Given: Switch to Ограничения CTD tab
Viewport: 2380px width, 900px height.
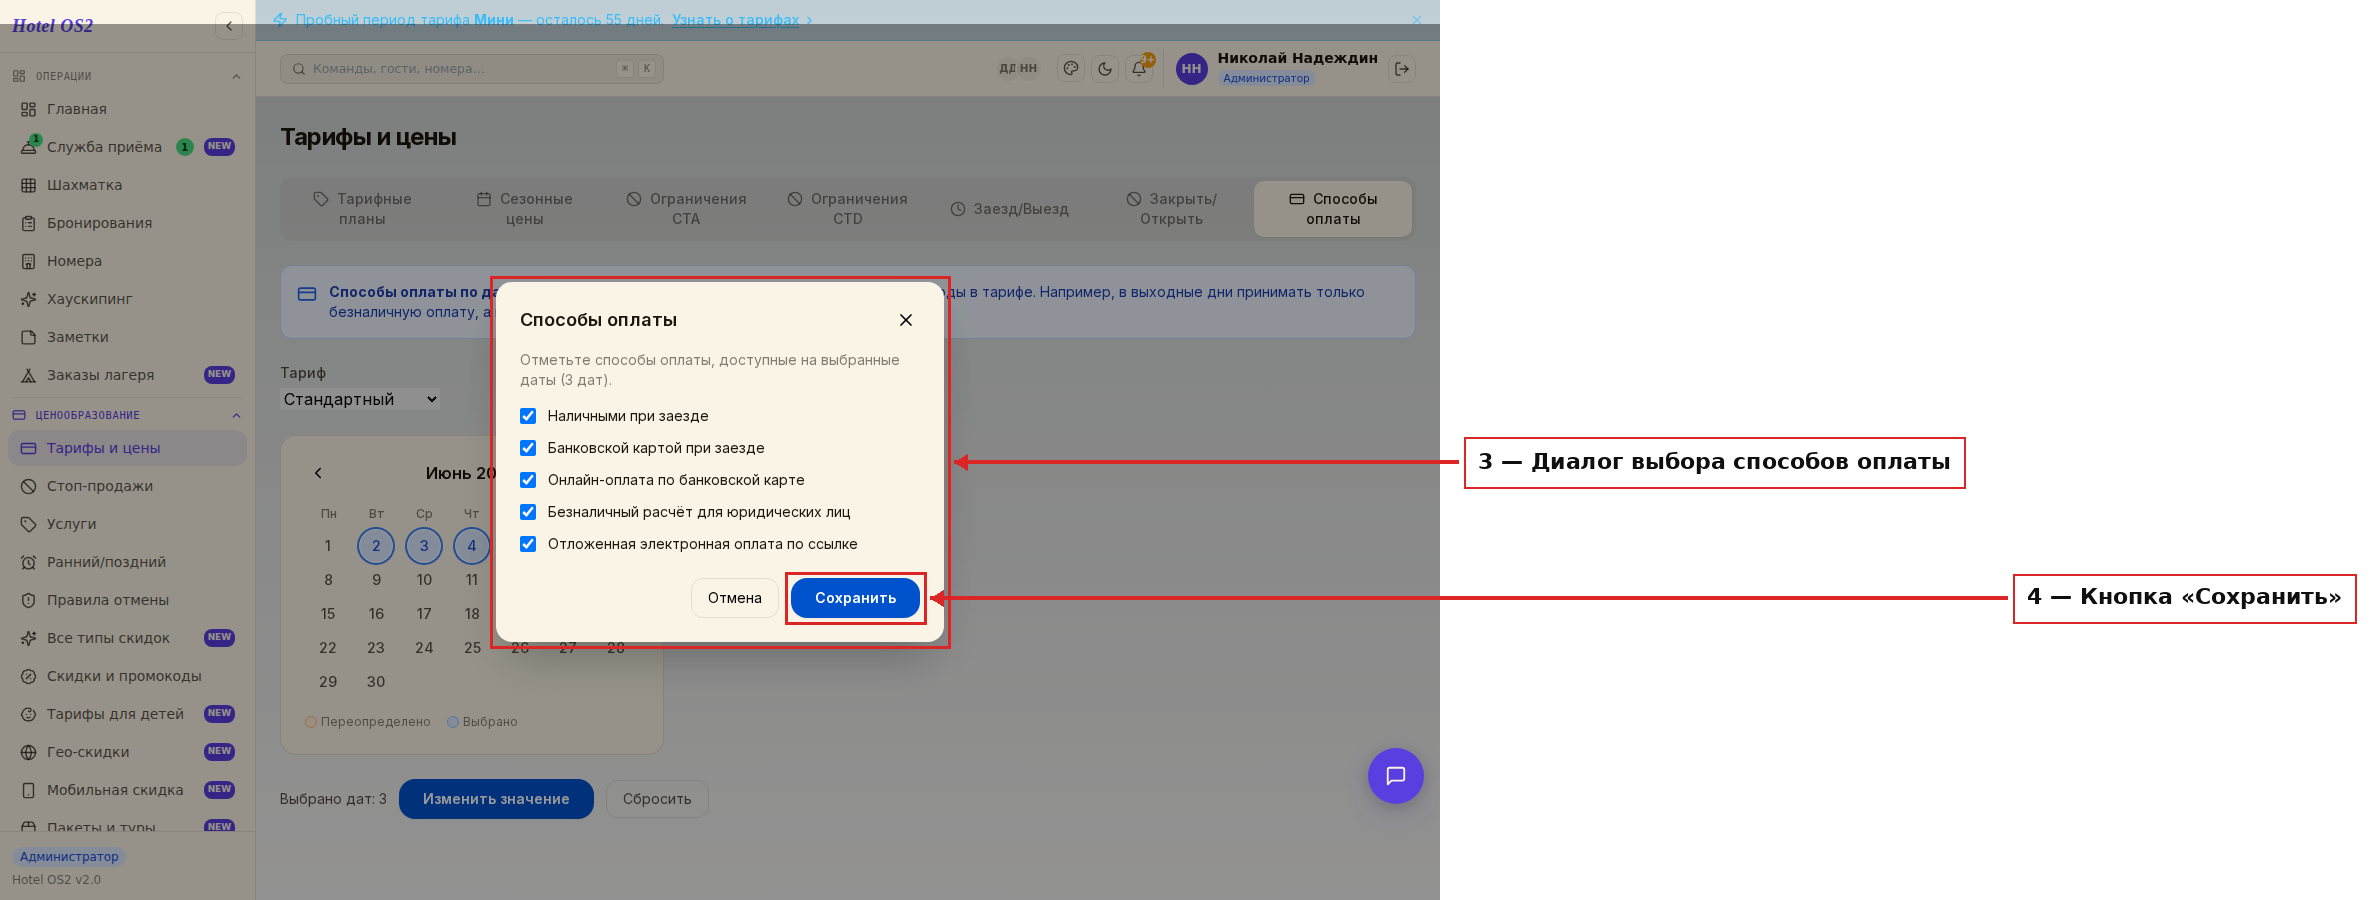Looking at the screenshot, I should point(848,209).
